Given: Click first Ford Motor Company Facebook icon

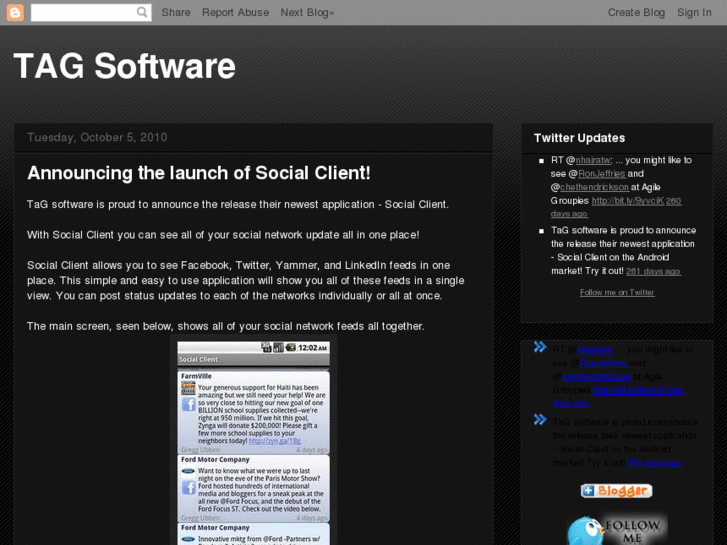Looking at the screenshot, I should point(188,487).
